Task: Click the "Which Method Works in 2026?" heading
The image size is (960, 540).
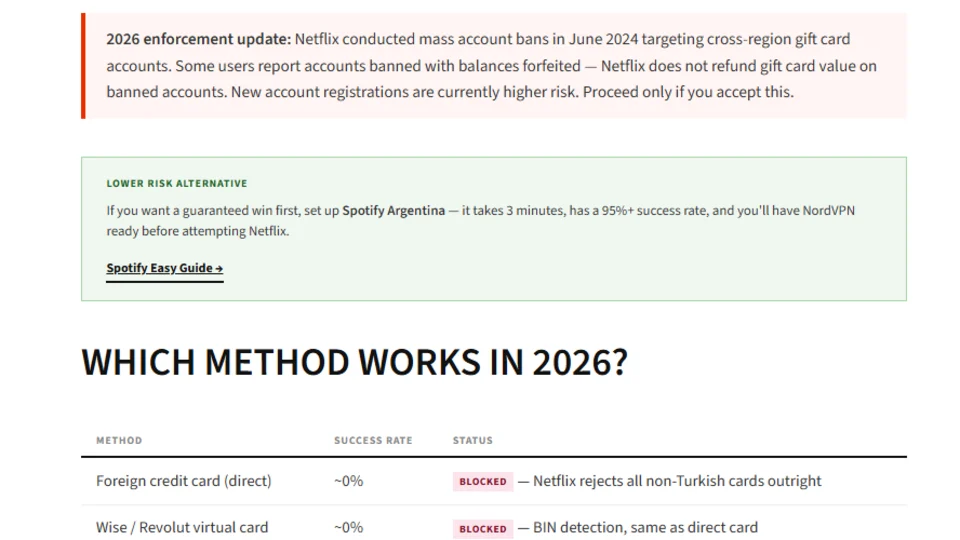Action: [x=354, y=362]
